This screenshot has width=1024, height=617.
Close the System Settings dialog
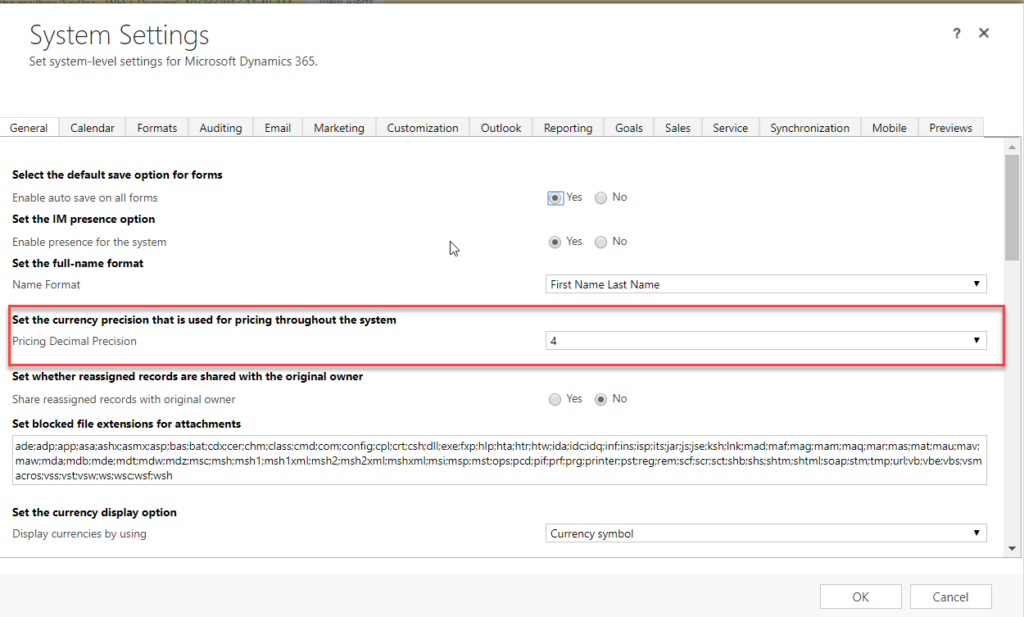(x=984, y=33)
